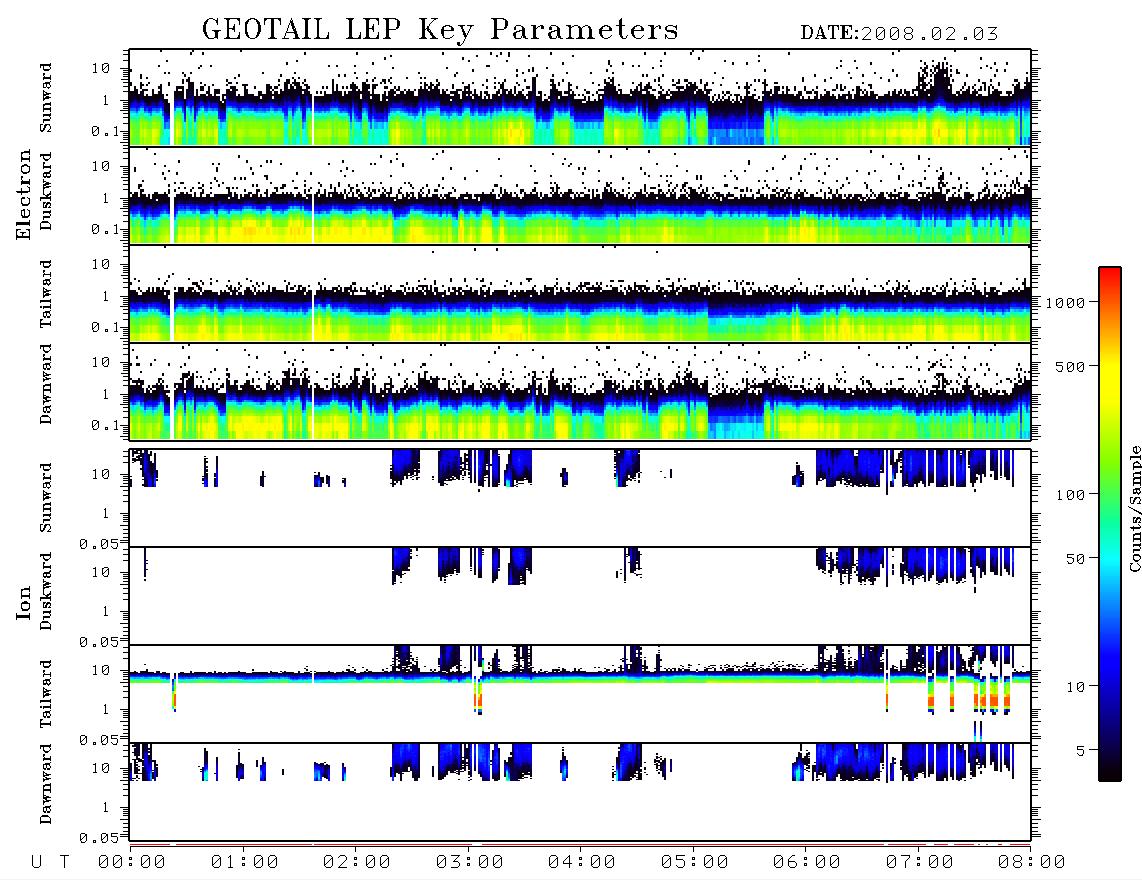Viewport: 1142px width, 880px height.
Task: Select the Ion Dawnward spectrogram panel
Action: 580,792
